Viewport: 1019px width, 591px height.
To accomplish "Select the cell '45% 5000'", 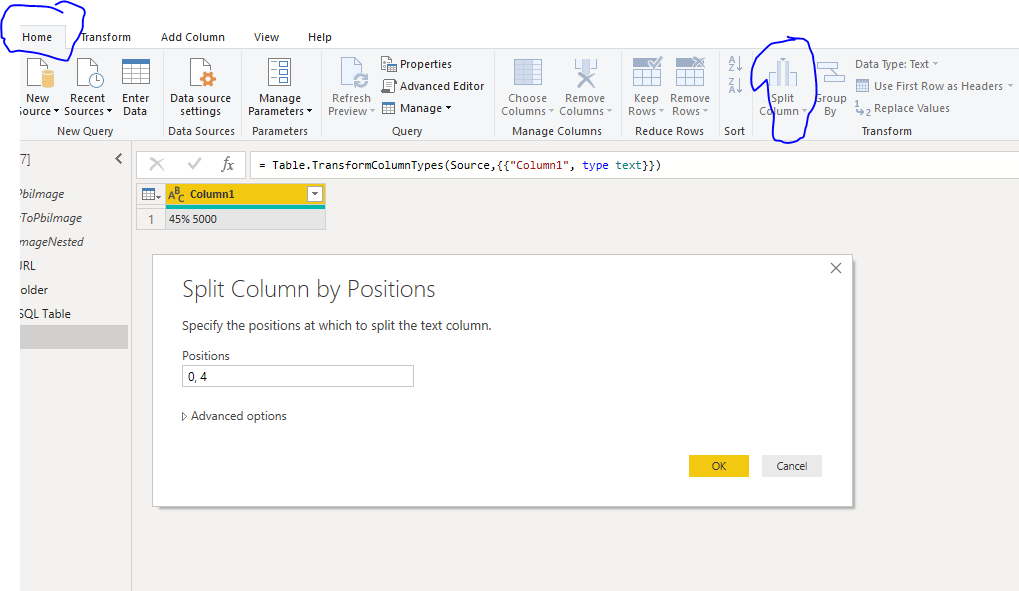I will [246, 219].
